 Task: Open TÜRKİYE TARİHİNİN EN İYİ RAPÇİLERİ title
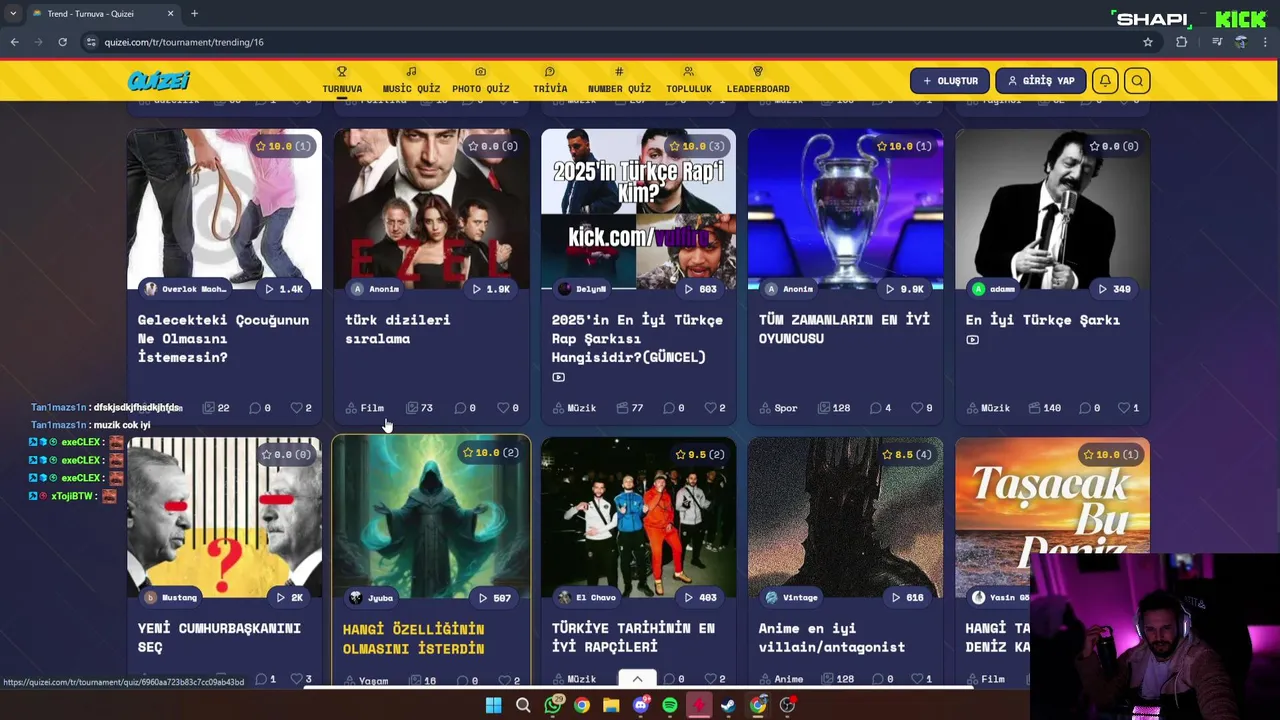633,637
